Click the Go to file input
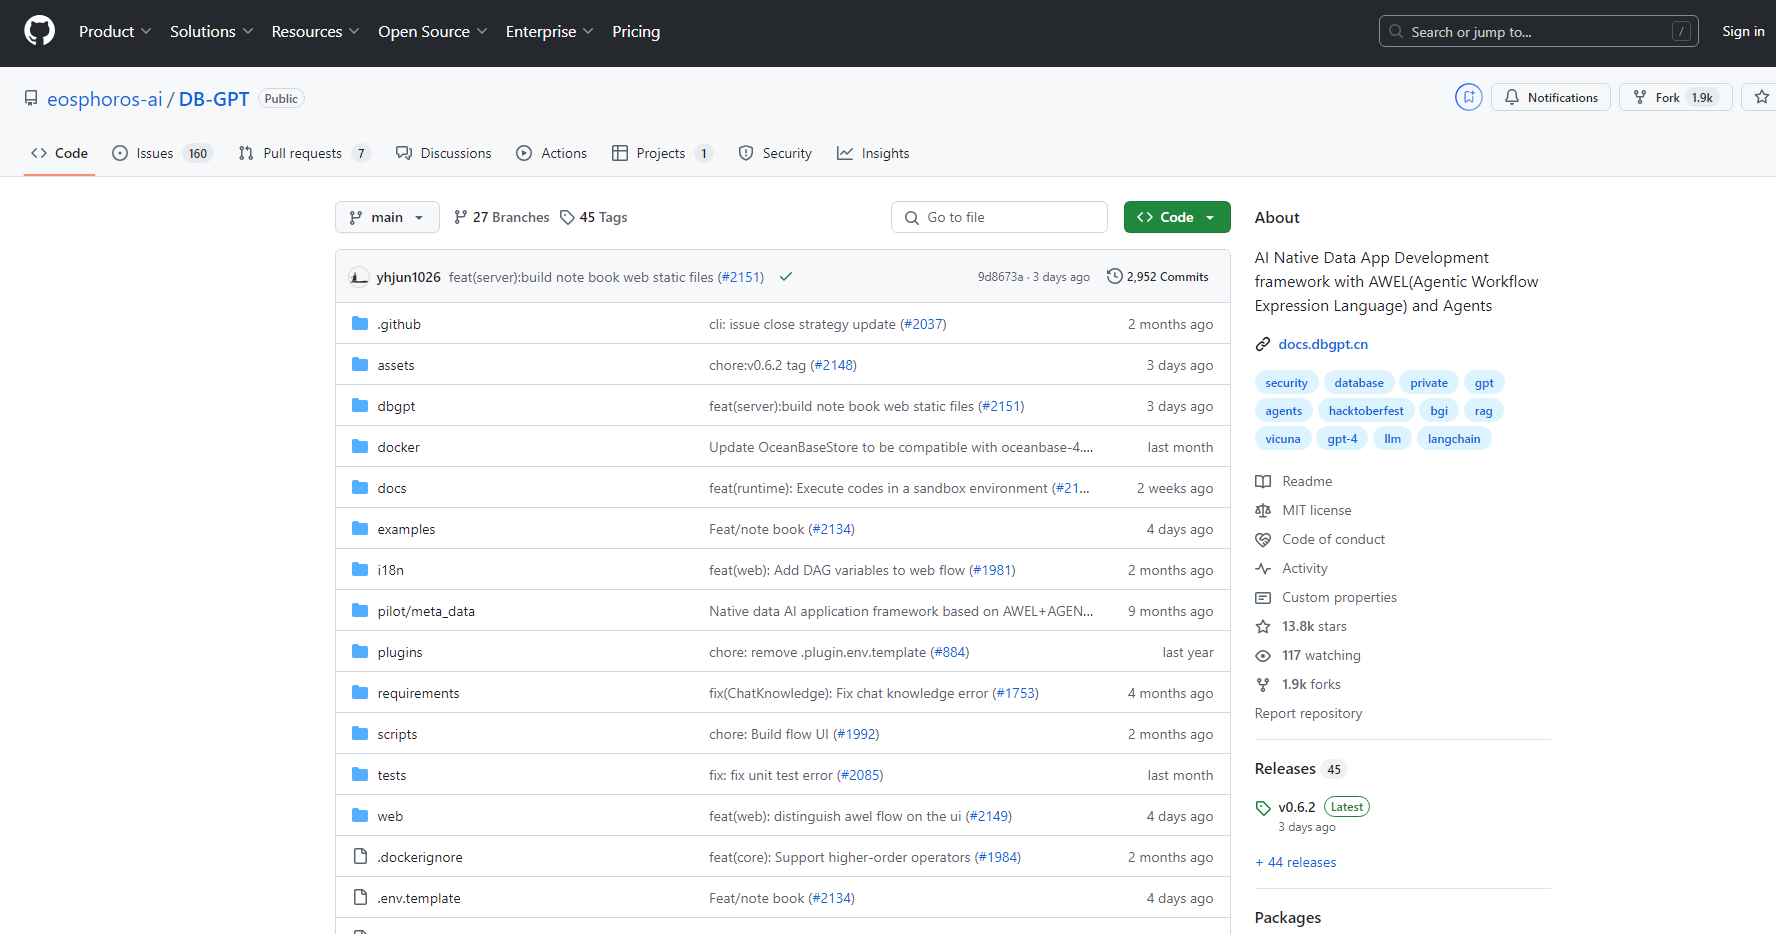Screen dimensions: 1776x934 [1000, 217]
